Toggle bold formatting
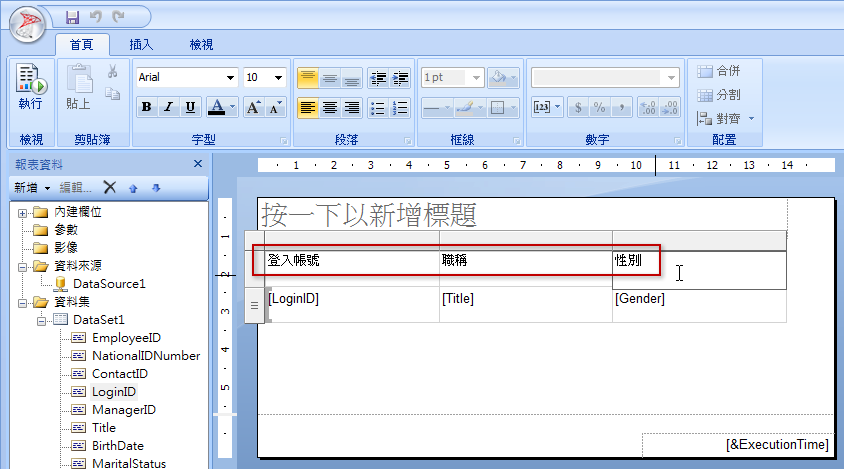Viewport: 844px width, 469px height. pos(146,107)
